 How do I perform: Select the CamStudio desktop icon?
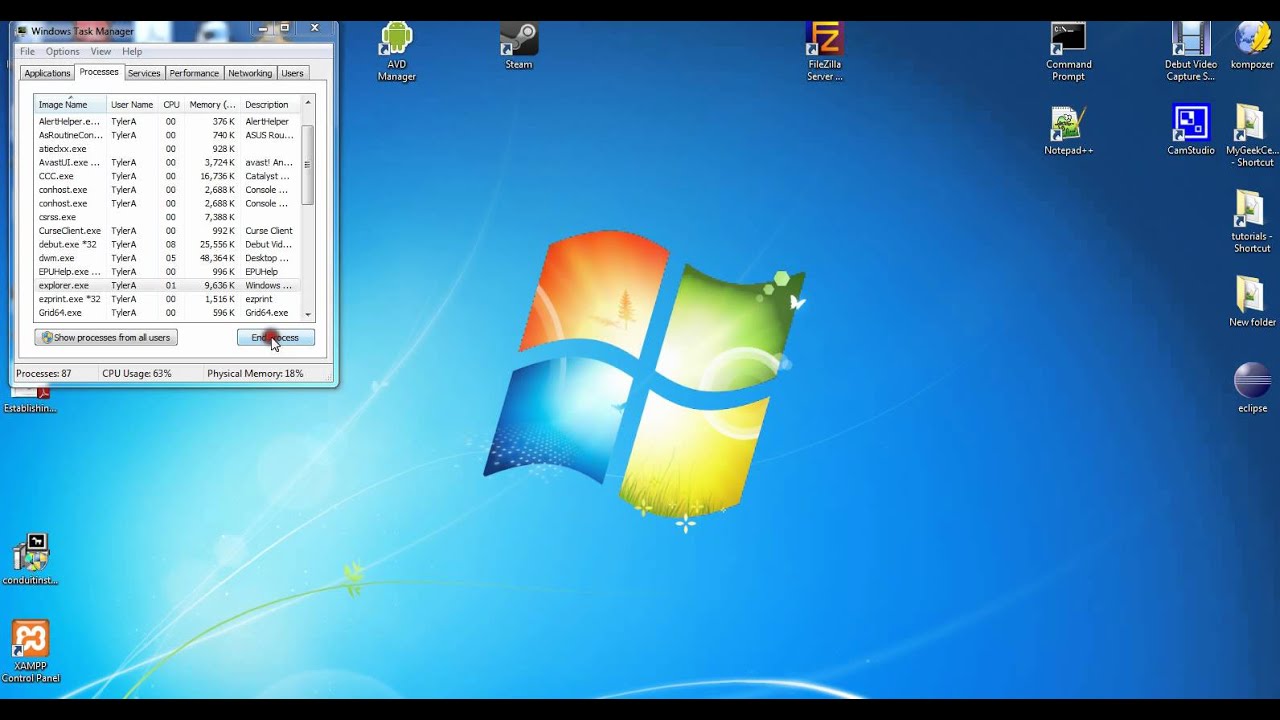(1191, 131)
